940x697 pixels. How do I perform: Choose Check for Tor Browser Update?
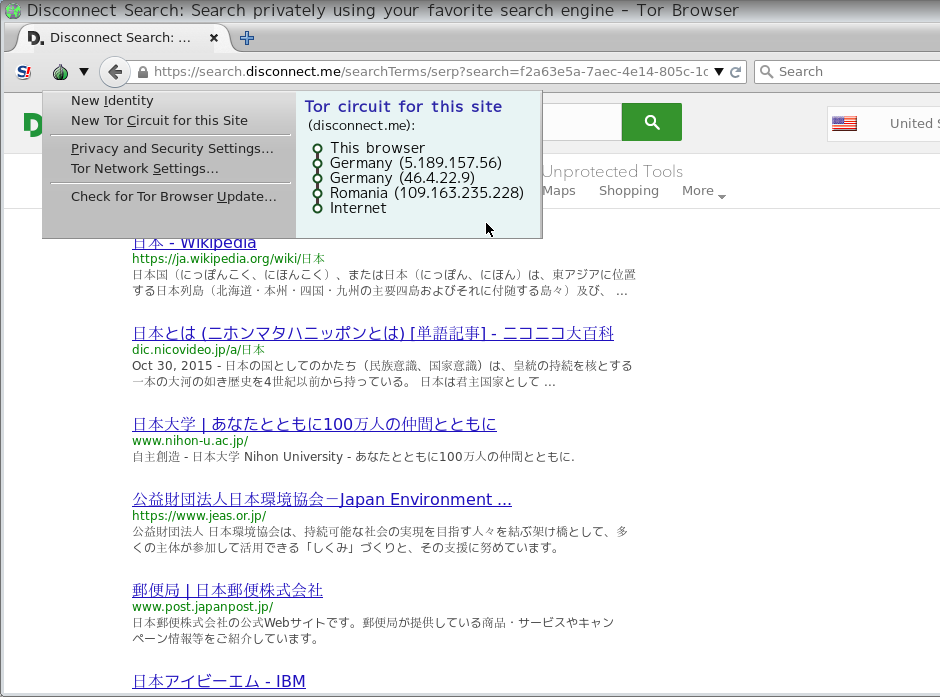174,197
